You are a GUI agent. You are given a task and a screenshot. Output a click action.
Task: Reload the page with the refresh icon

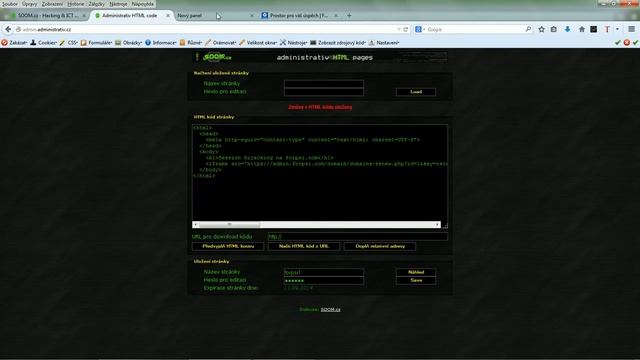point(406,29)
